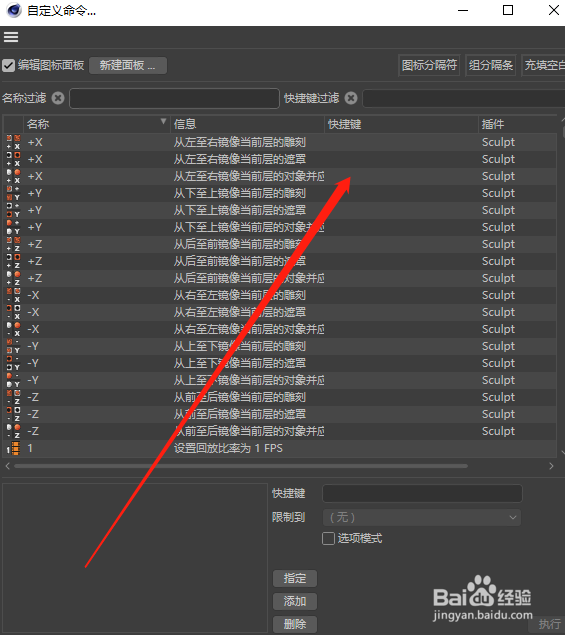Select the -Y icon for 从上至下 sculpt (雕刻) row
565x635 pixels.
13,346
